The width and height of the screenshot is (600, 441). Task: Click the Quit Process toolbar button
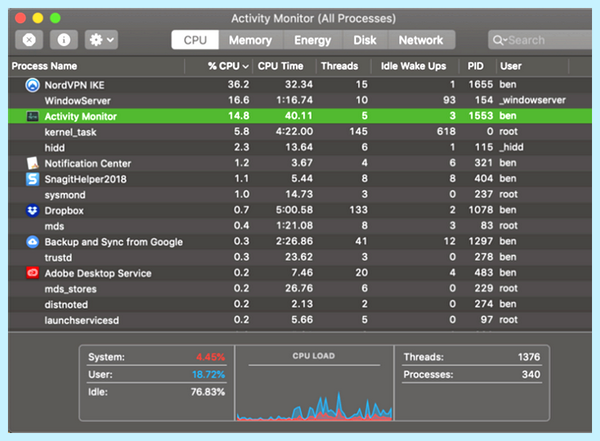pyautogui.click(x=29, y=40)
